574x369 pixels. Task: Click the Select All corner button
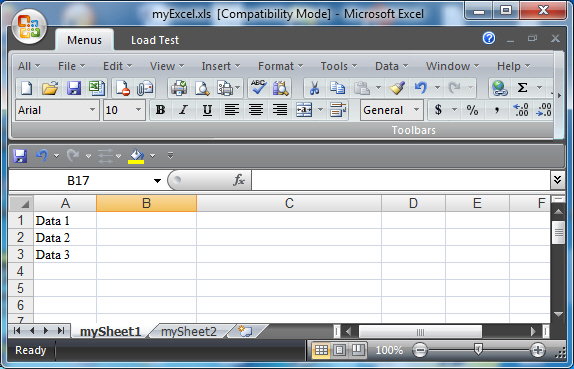pyautogui.click(x=21, y=203)
